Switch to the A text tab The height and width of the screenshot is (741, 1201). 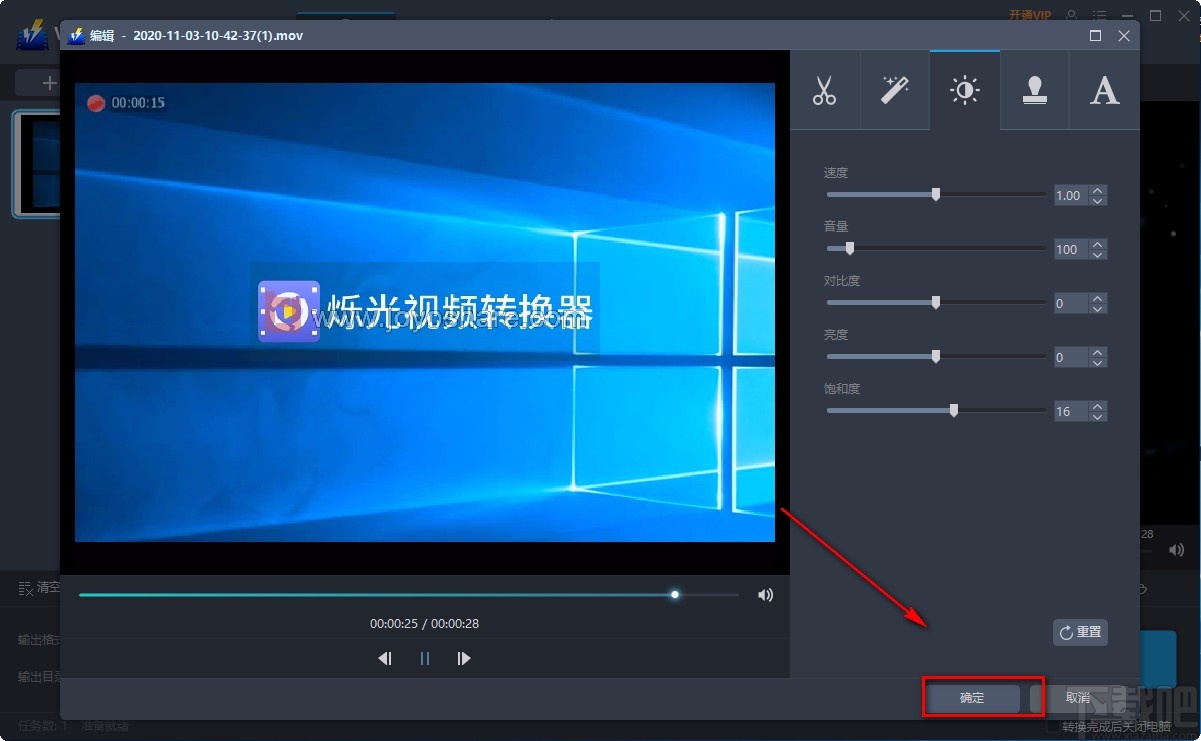tap(1104, 90)
